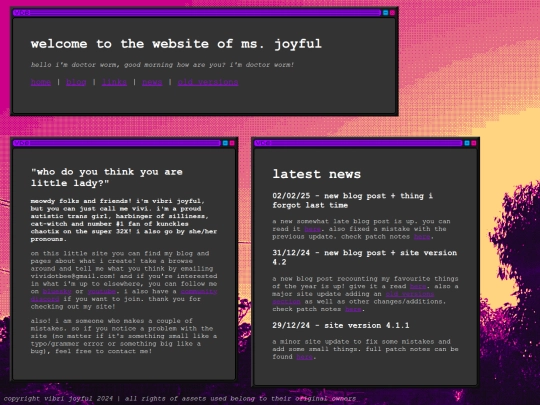Click the '31/12/24 - new blog post' headline
This screenshot has width=540, height=405.
click(x=364, y=257)
